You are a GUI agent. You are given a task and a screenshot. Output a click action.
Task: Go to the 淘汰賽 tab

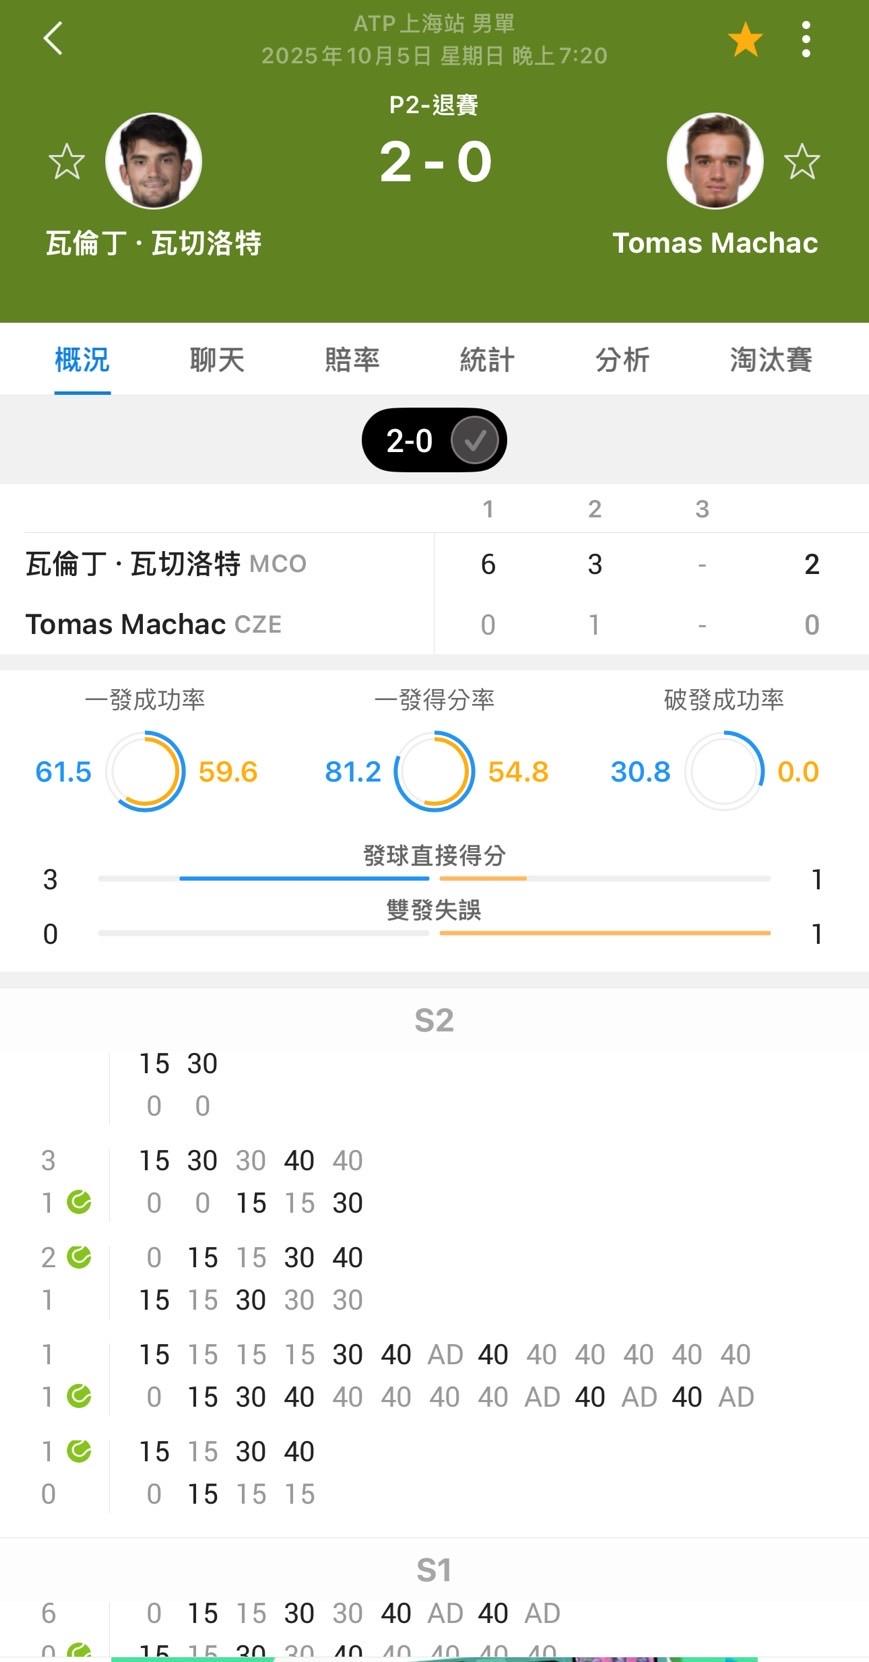[x=770, y=360]
